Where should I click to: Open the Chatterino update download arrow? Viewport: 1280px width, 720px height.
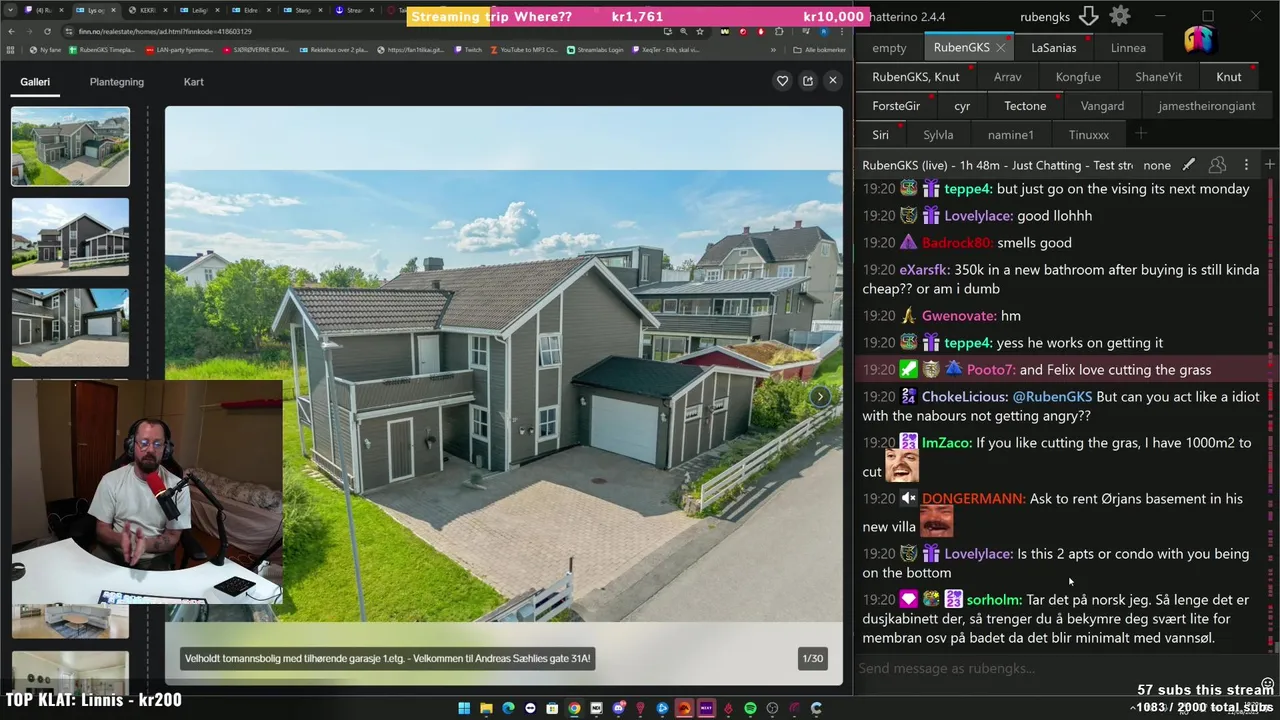pos(1089,16)
